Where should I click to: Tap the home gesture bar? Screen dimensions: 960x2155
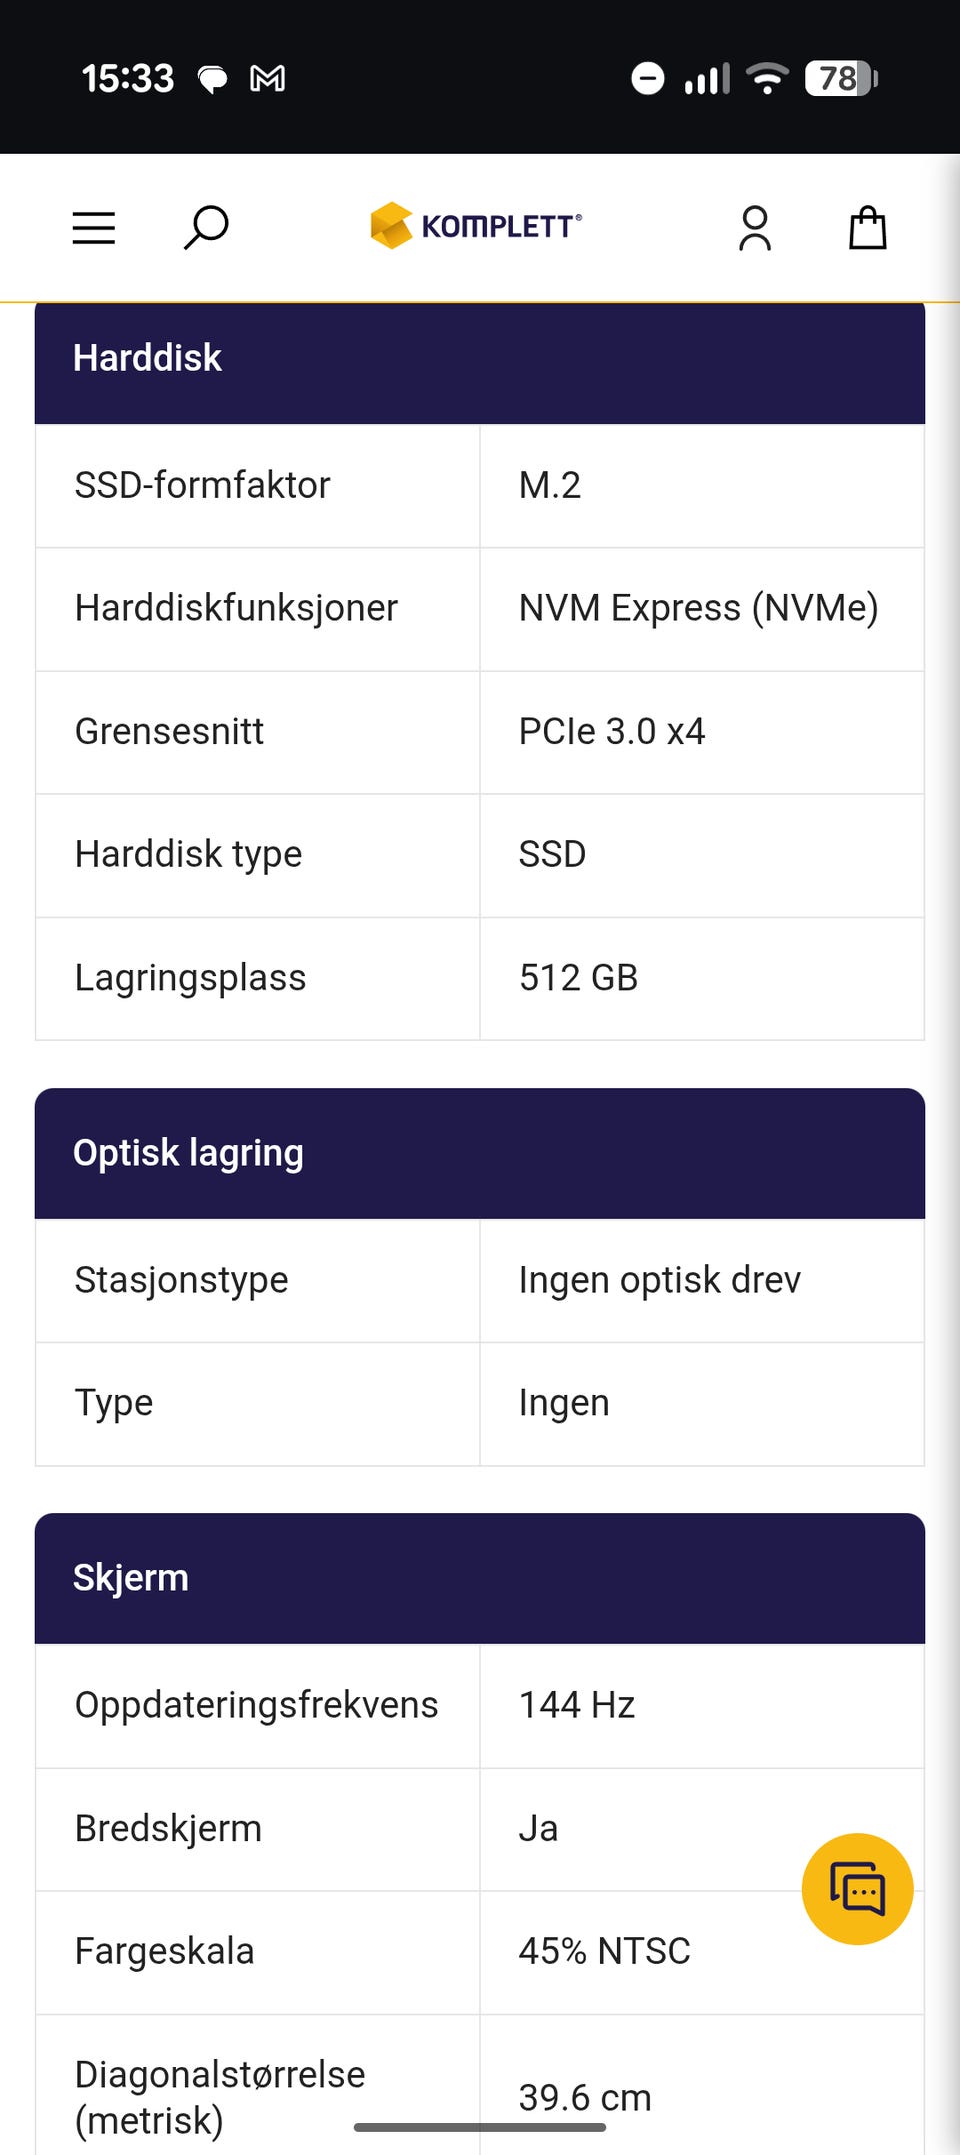coord(480,2128)
